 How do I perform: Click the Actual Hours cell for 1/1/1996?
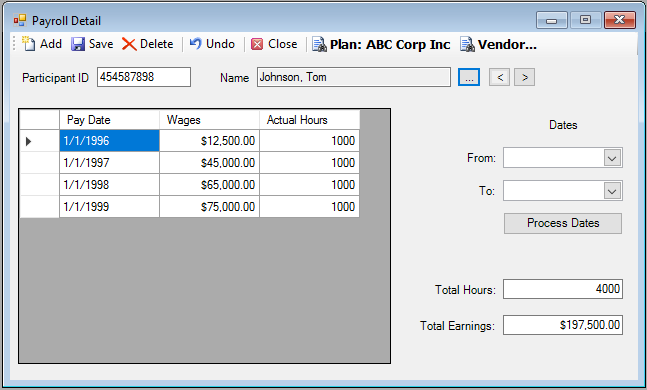point(309,141)
